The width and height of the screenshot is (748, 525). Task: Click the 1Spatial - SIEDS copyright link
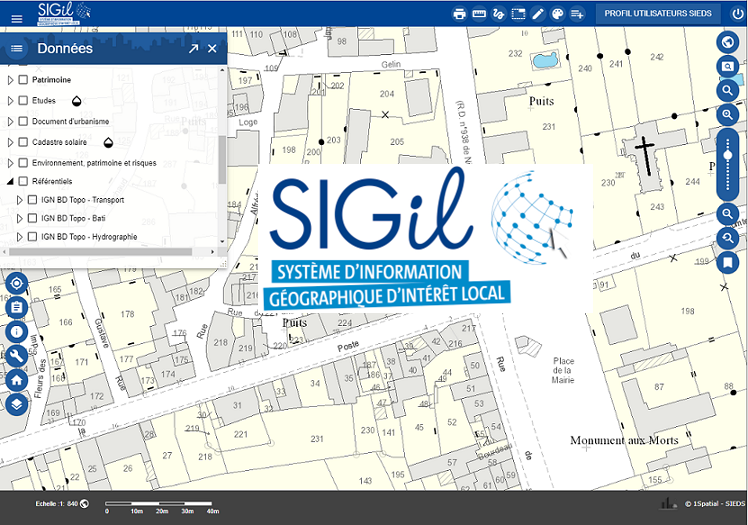[715, 504]
